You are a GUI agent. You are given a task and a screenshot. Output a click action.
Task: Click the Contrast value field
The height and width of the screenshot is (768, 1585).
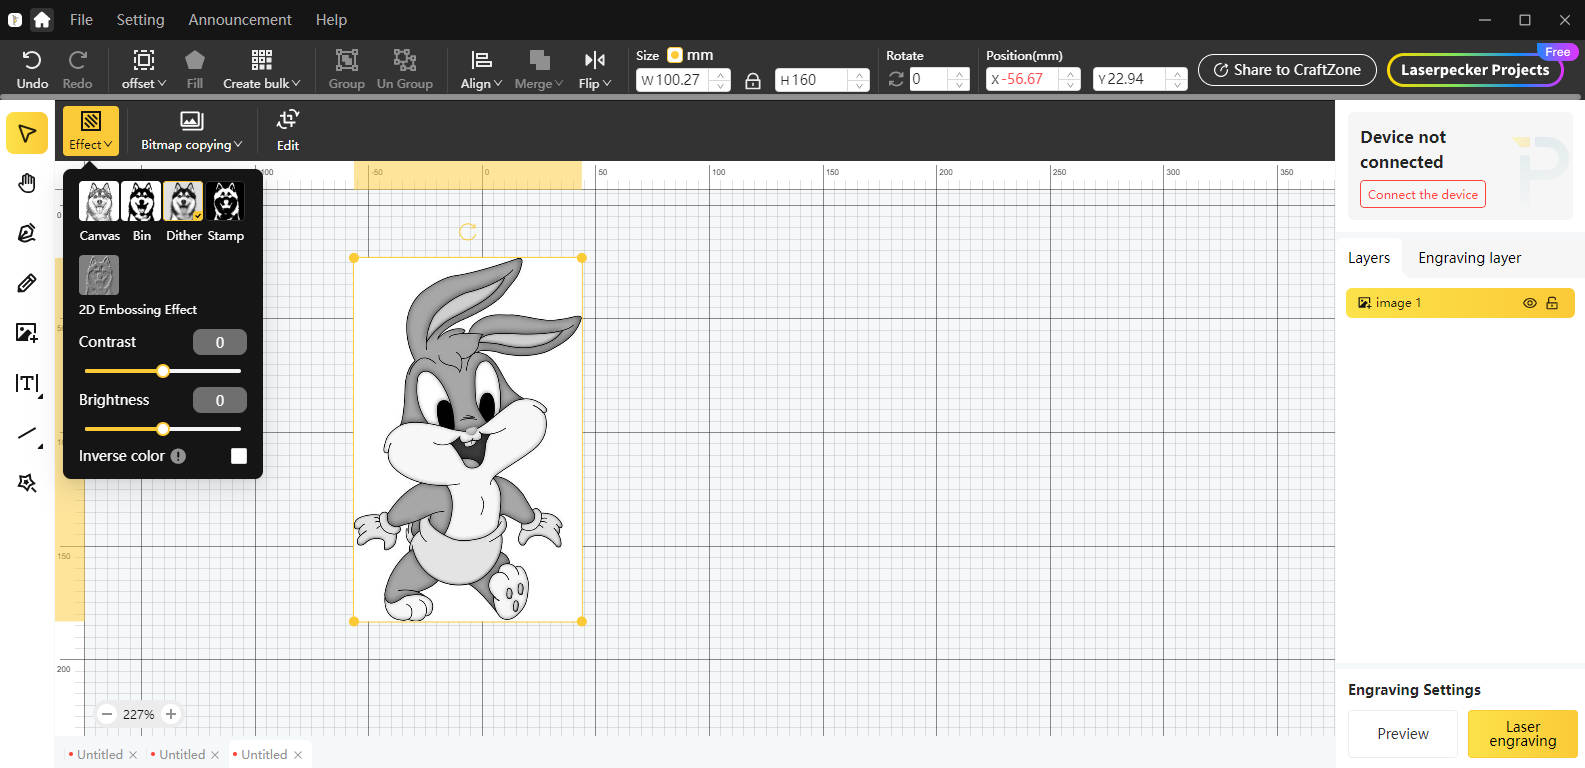[x=220, y=342]
